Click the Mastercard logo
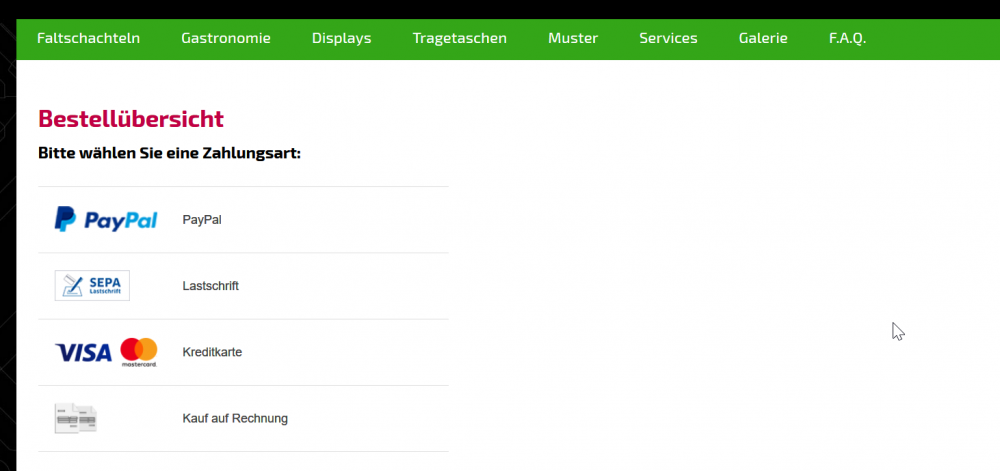This screenshot has width=1000, height=471. (138, 352)
